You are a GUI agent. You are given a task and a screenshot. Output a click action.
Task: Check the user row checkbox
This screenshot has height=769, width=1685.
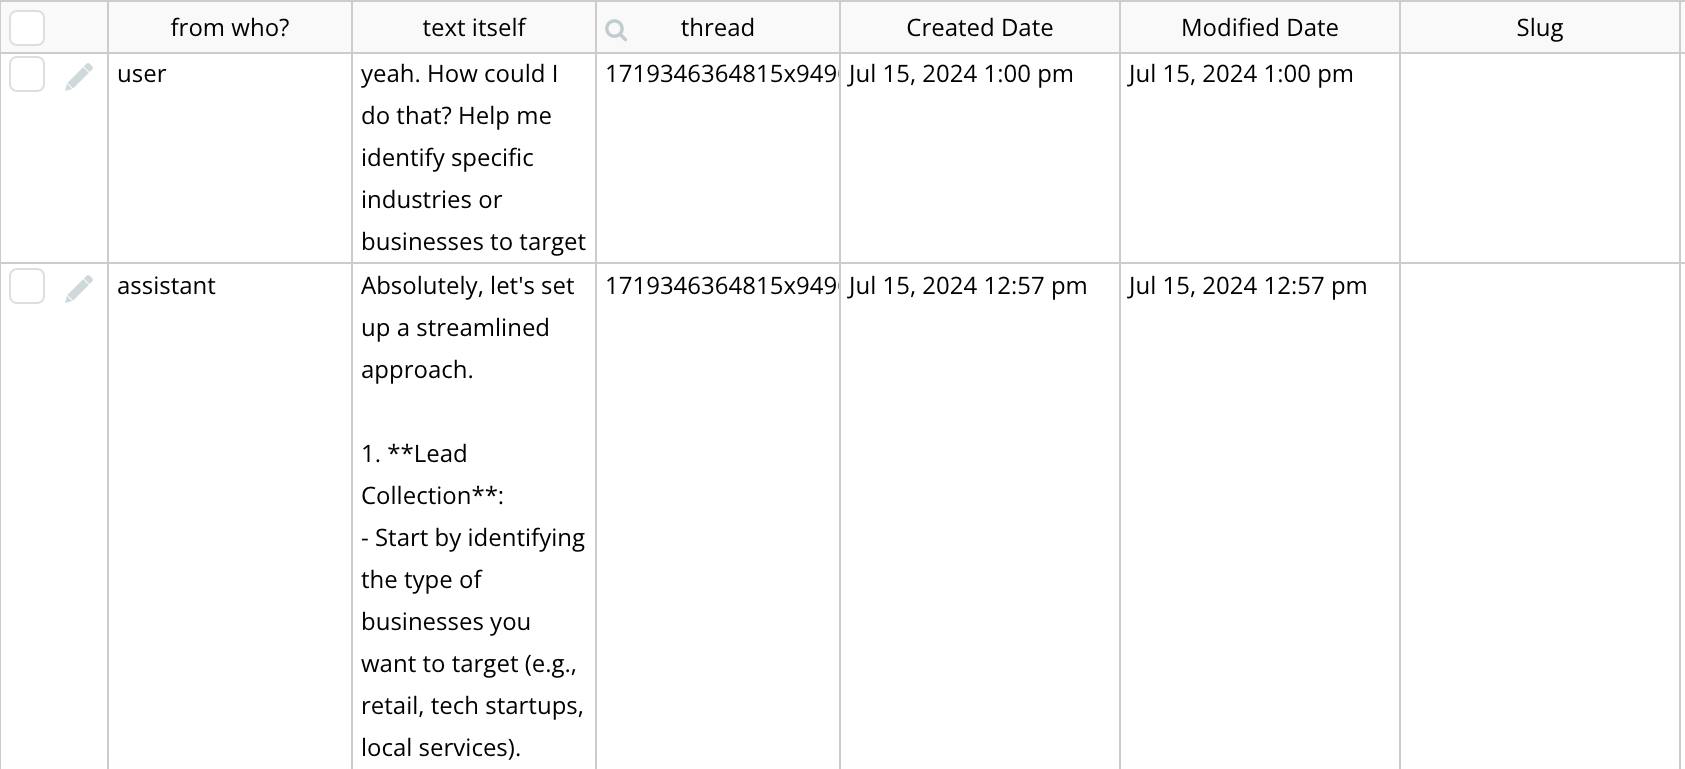[27, 74]
